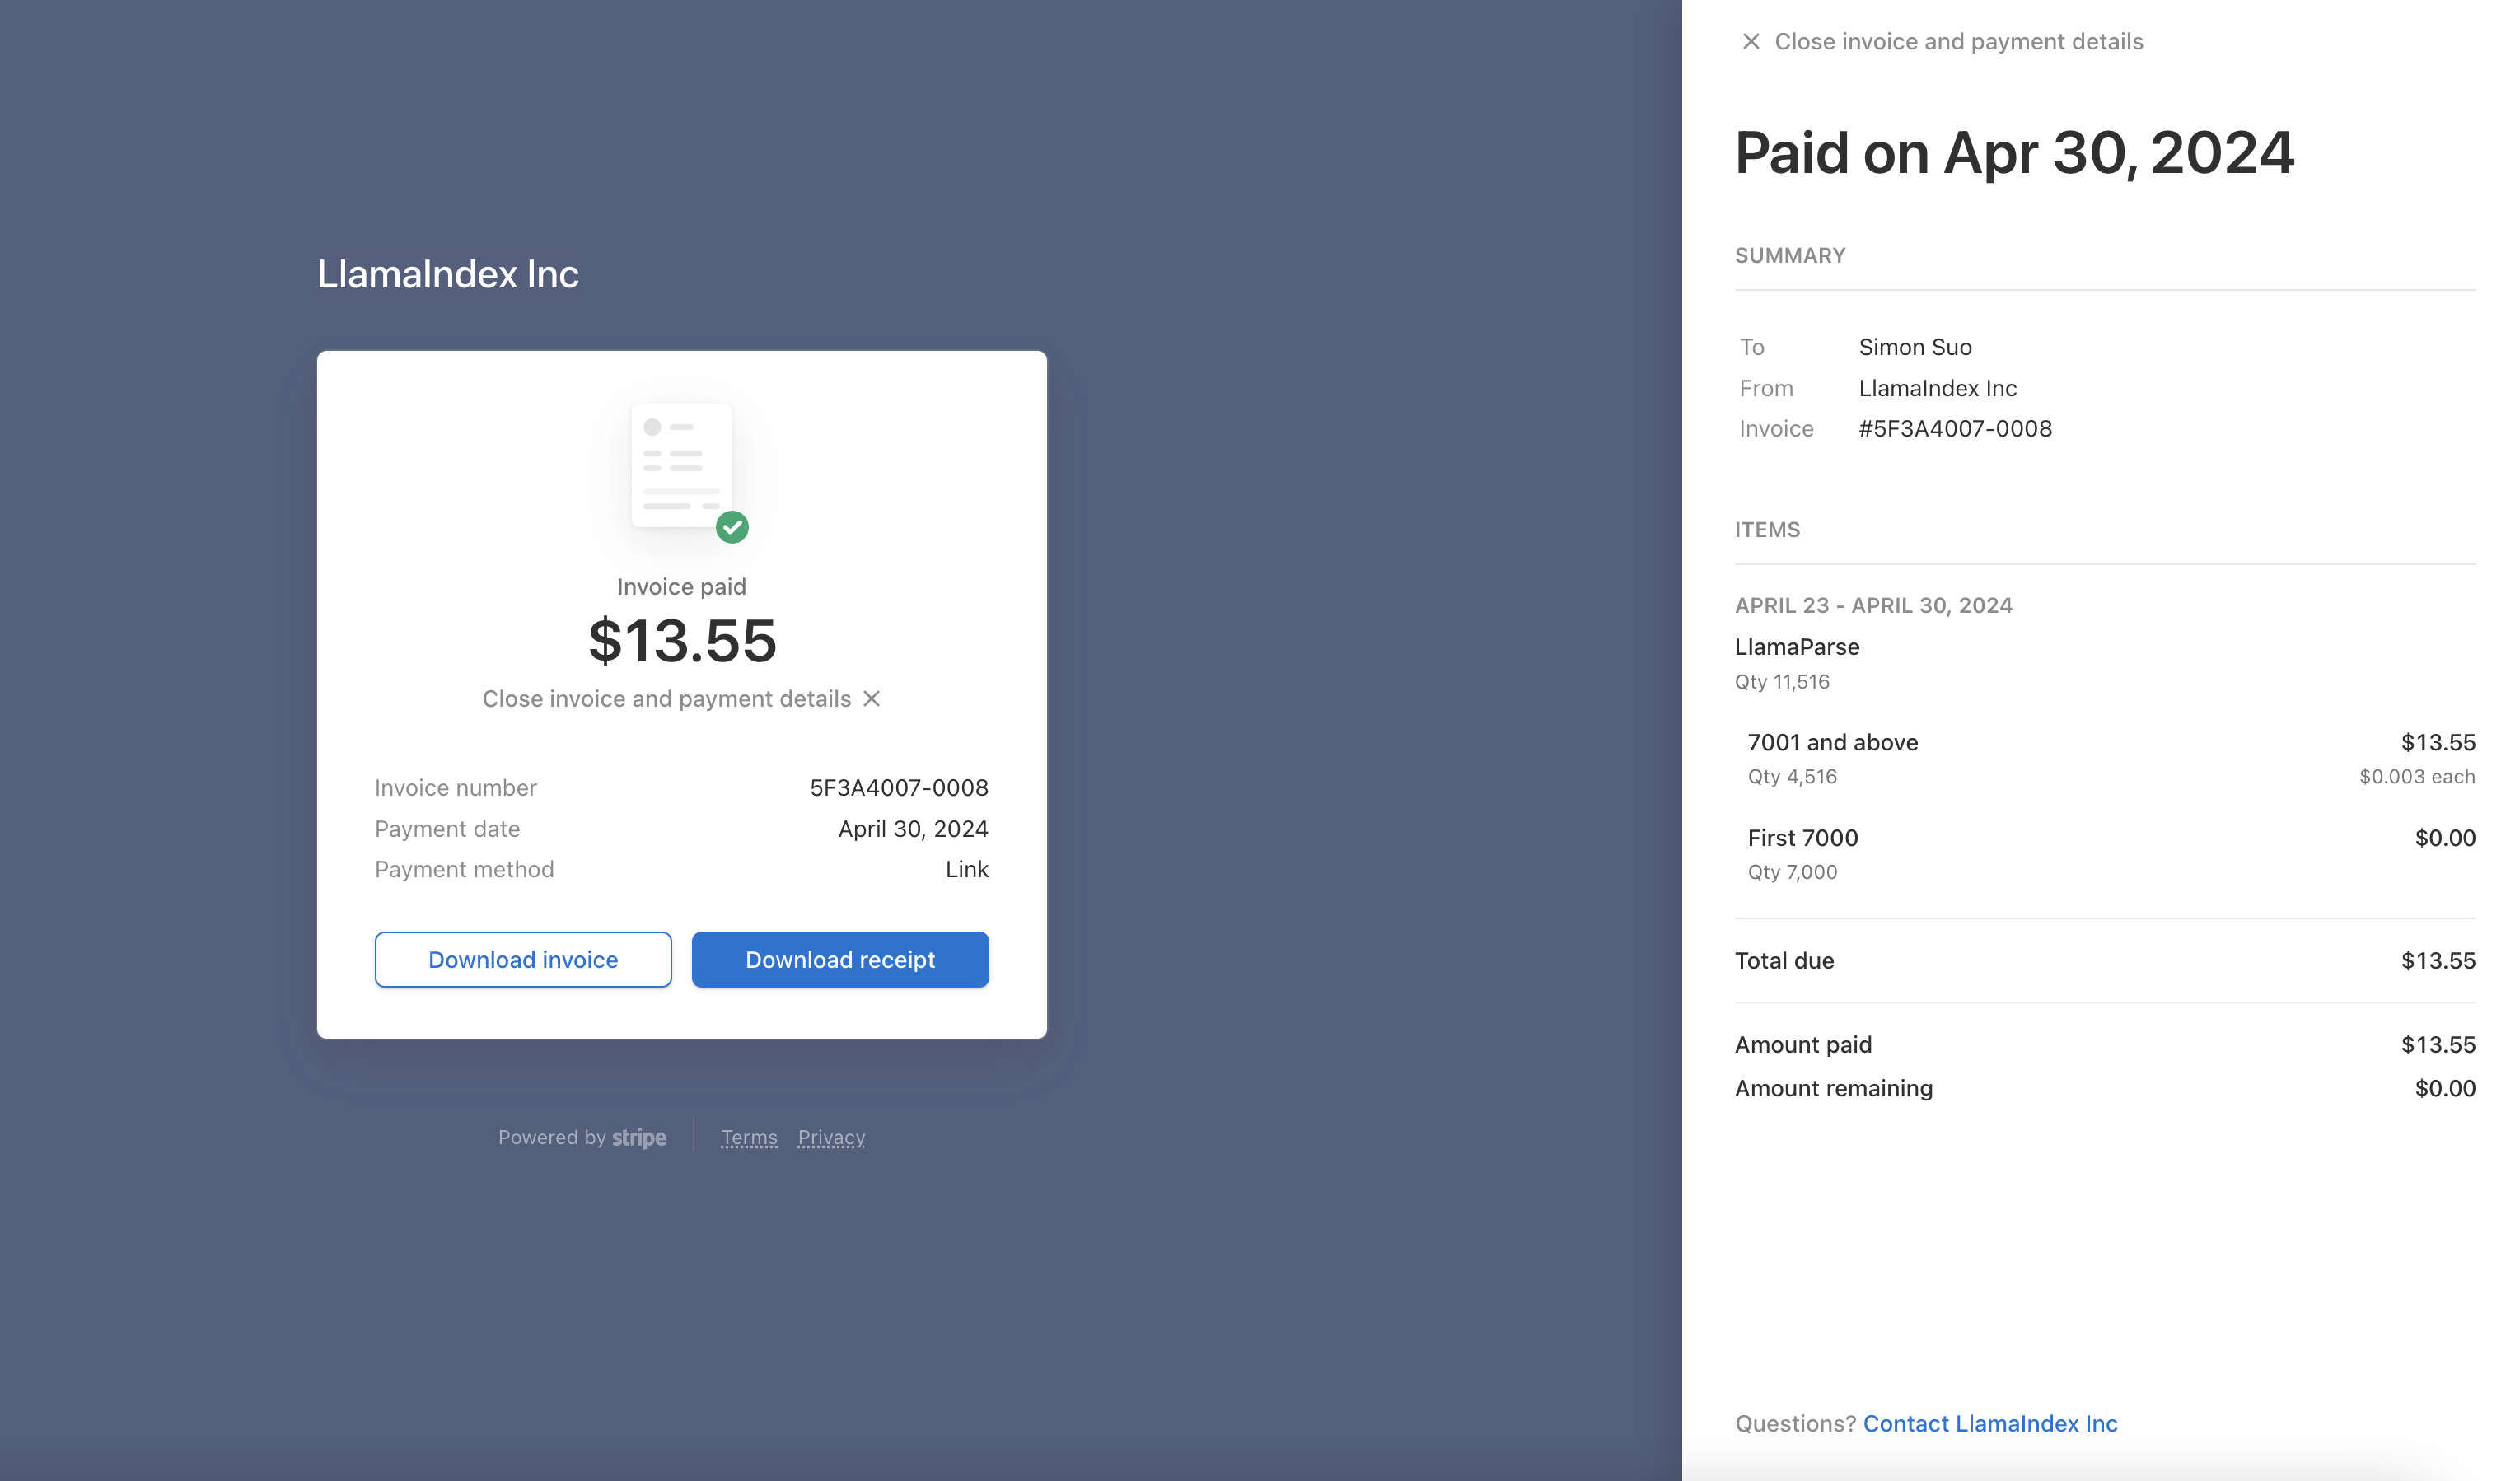Click invoice '#5F3A4007-0008' in summary

click(x=1955, y=428)
